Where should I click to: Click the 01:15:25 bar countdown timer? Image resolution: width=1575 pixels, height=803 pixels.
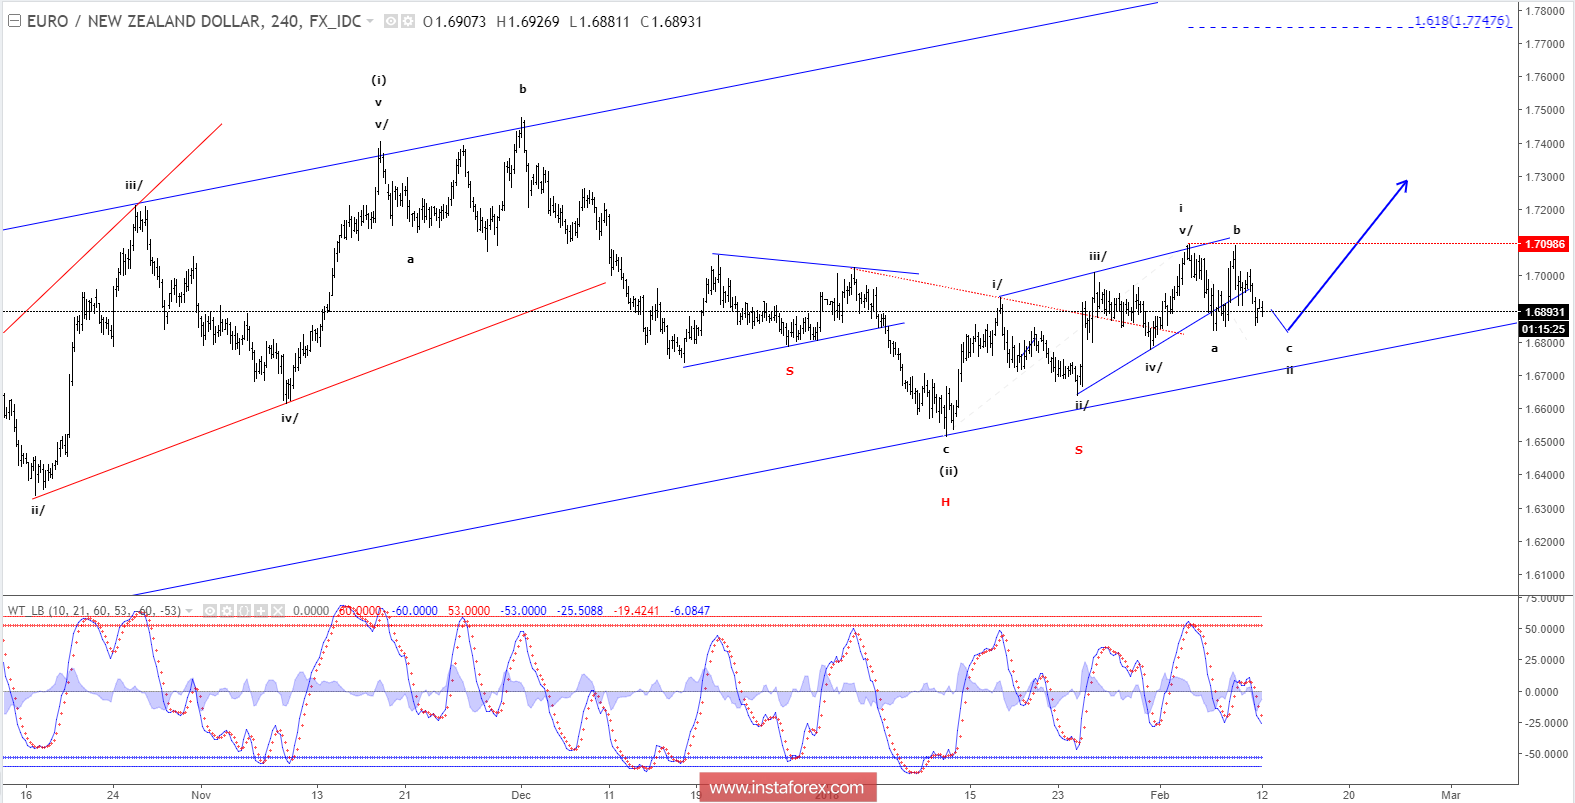(1544, 329)
